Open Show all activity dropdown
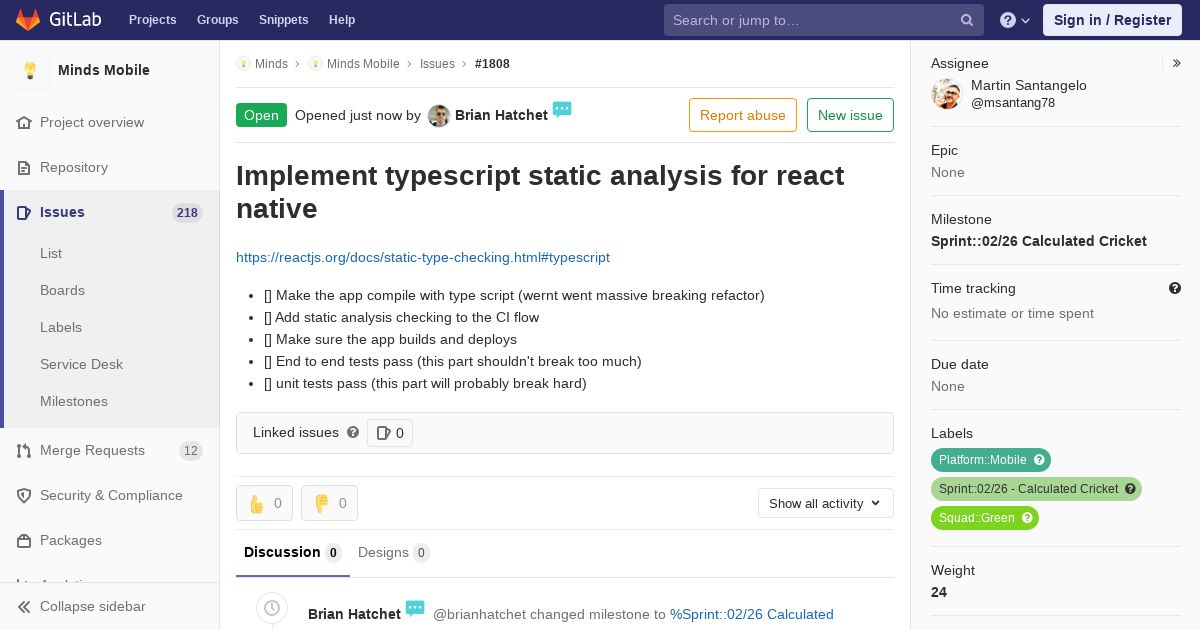Viewport: 1200px width, 630px height. click(826, 503)
